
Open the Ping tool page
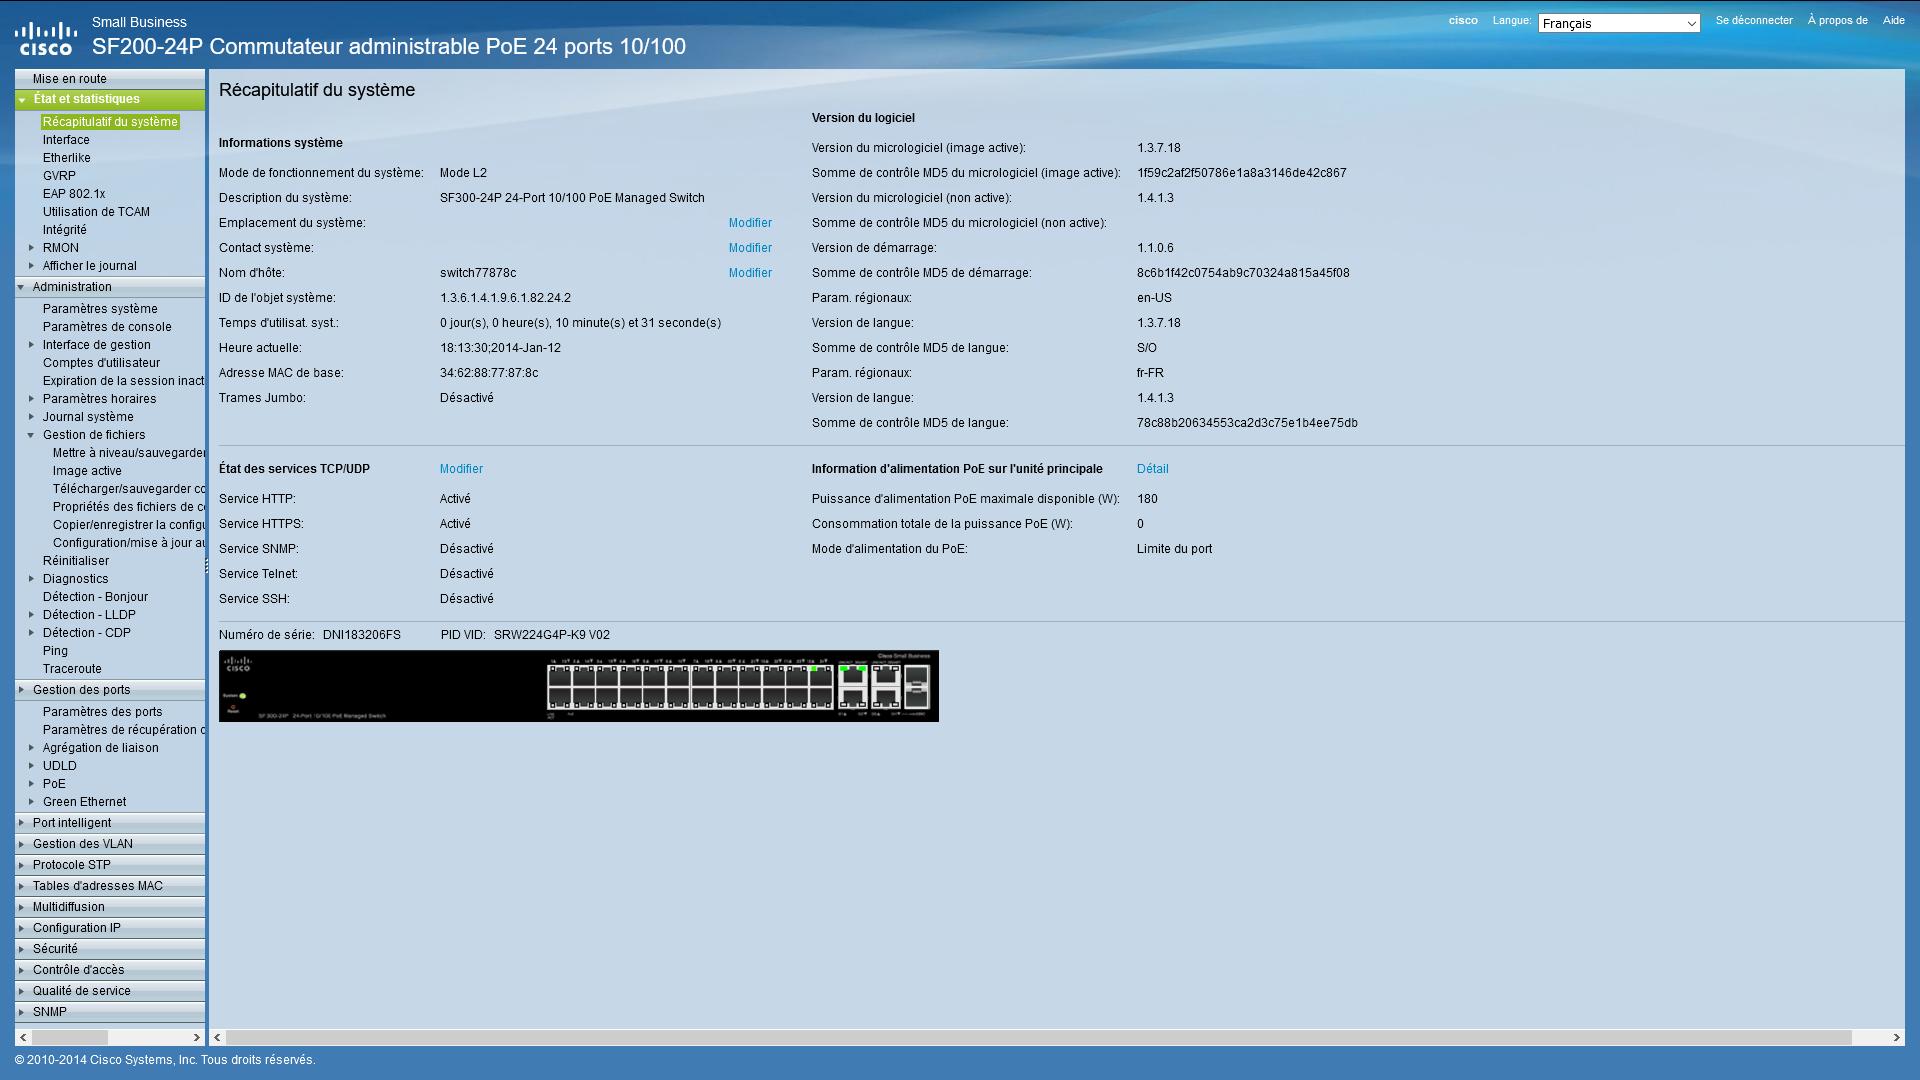coord(55,651)
